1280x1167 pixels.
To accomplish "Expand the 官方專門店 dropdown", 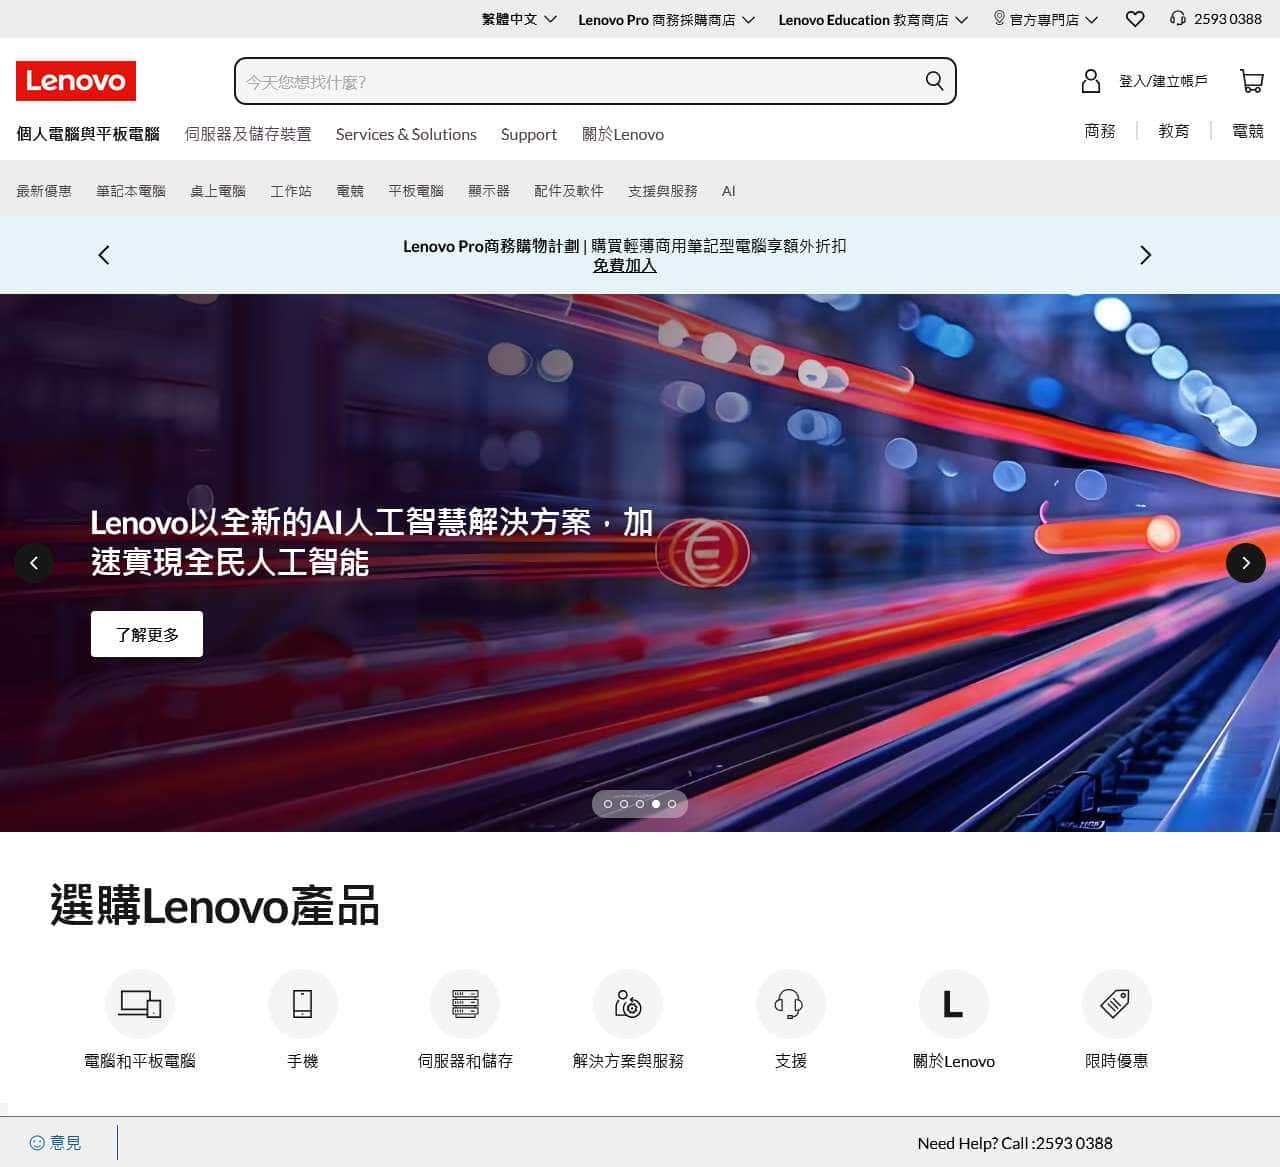I will pyautogui.click(x=1046, y=19).
